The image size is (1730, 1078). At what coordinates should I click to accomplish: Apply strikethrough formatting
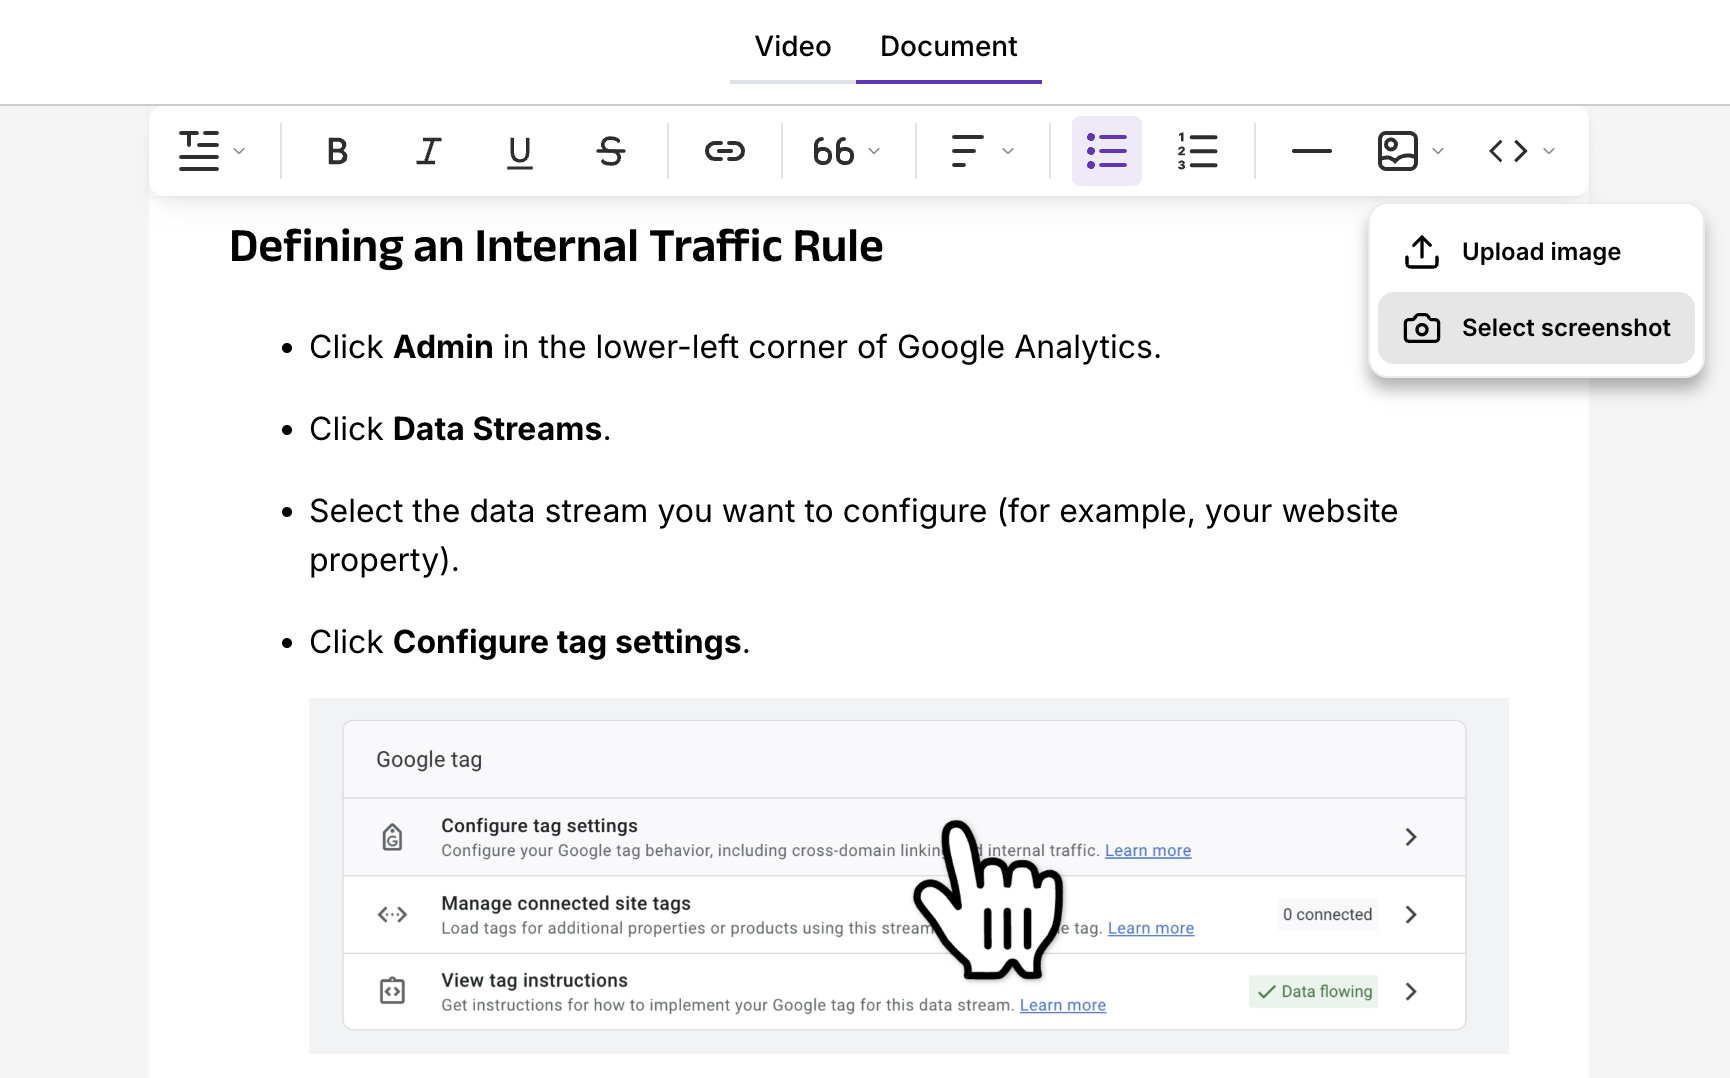coord(610,151)
